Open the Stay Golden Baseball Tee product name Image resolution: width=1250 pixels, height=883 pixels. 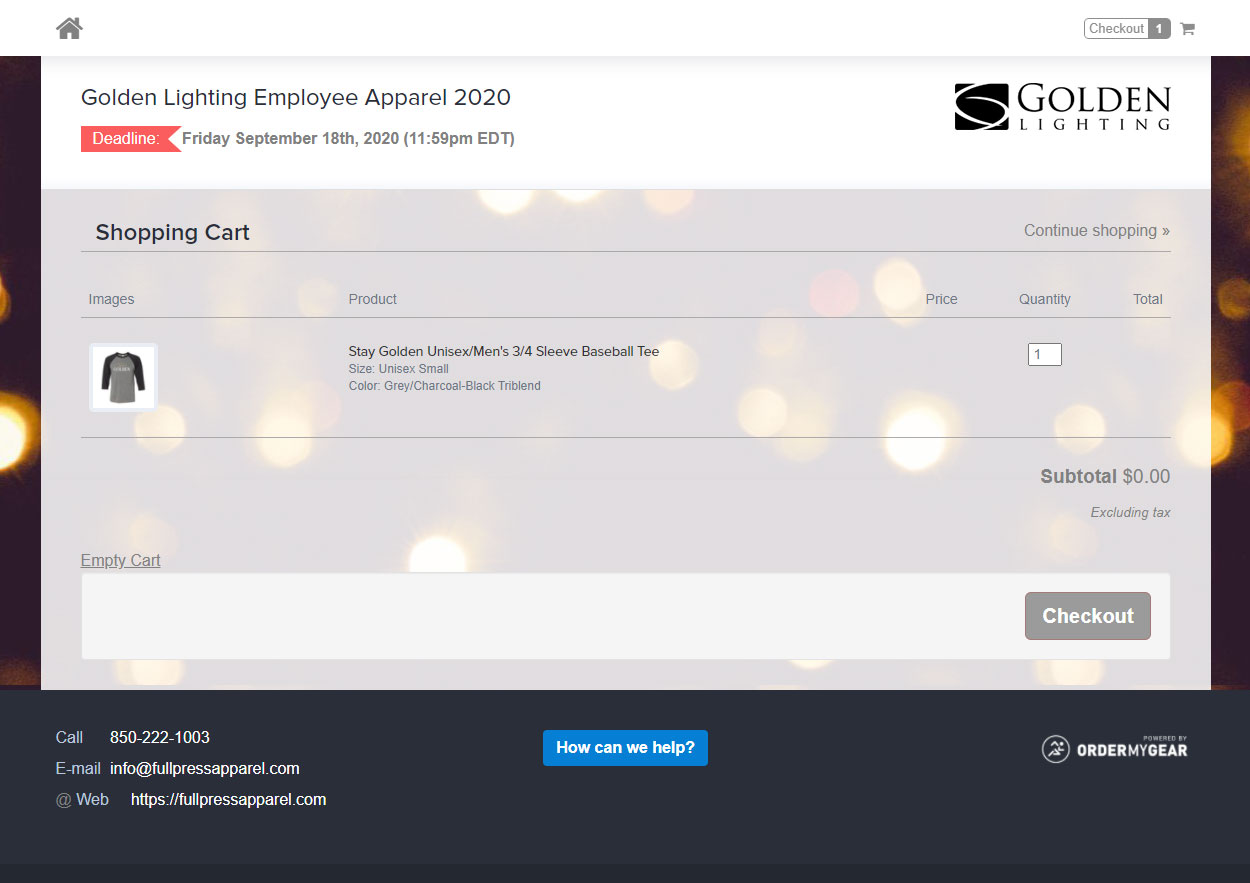point(503,351)
